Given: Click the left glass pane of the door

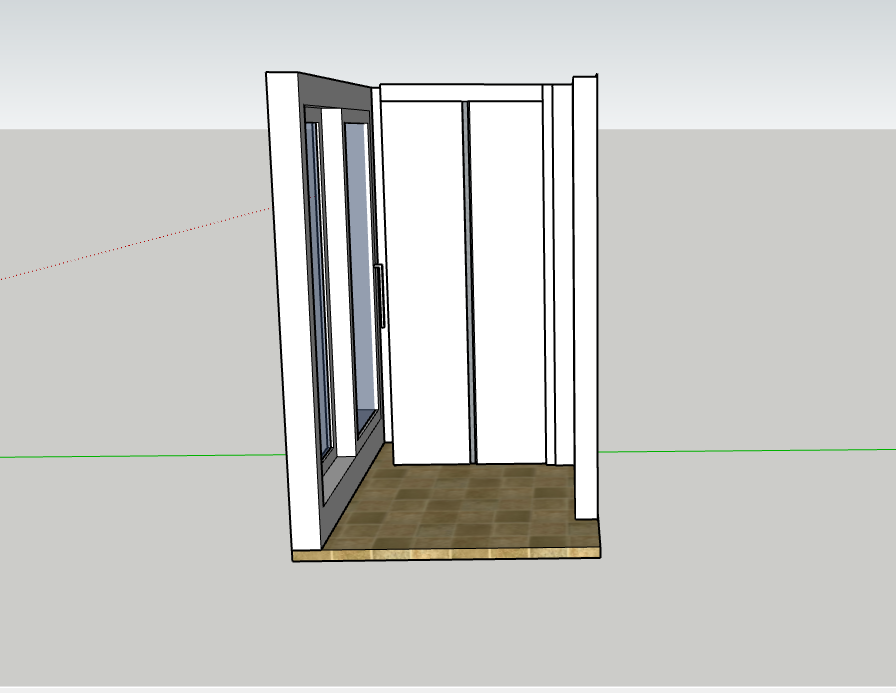Looking at the screenshot, I should click(318, 286).
